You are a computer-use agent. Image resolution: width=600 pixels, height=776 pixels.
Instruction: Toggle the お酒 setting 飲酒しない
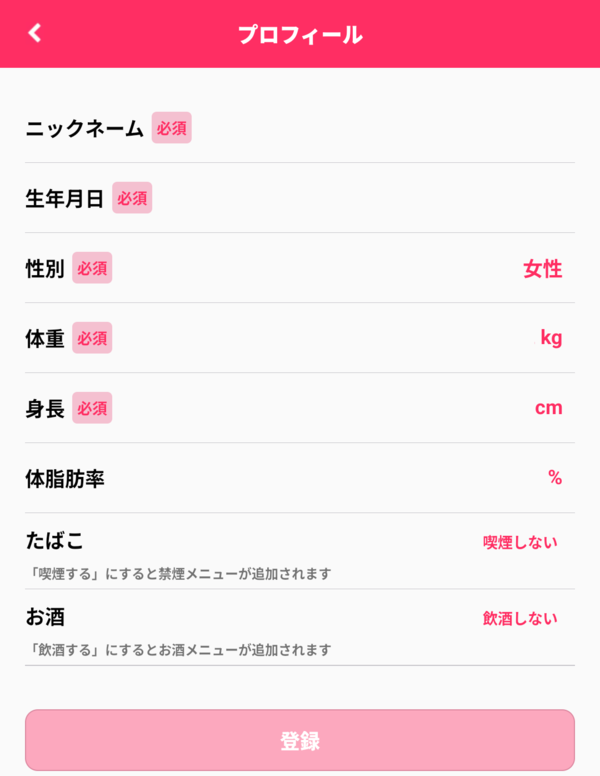520,618
